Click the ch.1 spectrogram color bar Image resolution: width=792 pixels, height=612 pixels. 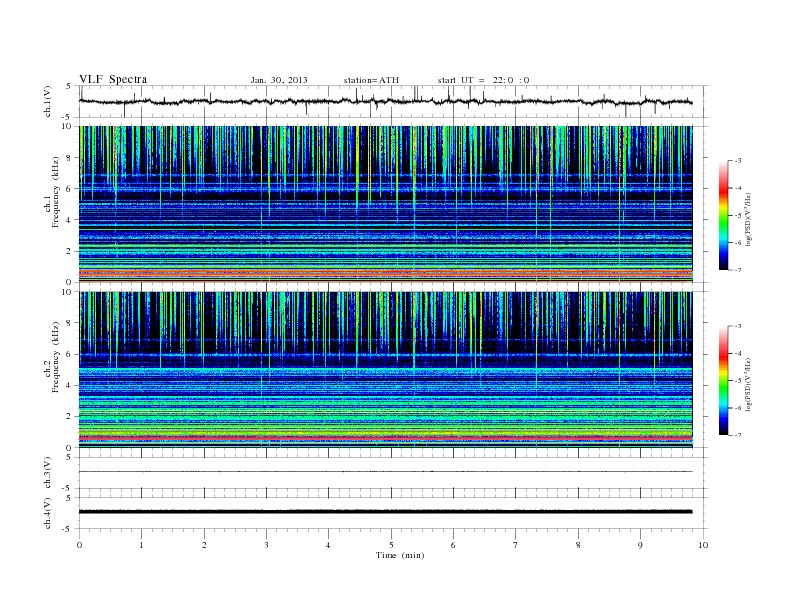pos(723,216)
